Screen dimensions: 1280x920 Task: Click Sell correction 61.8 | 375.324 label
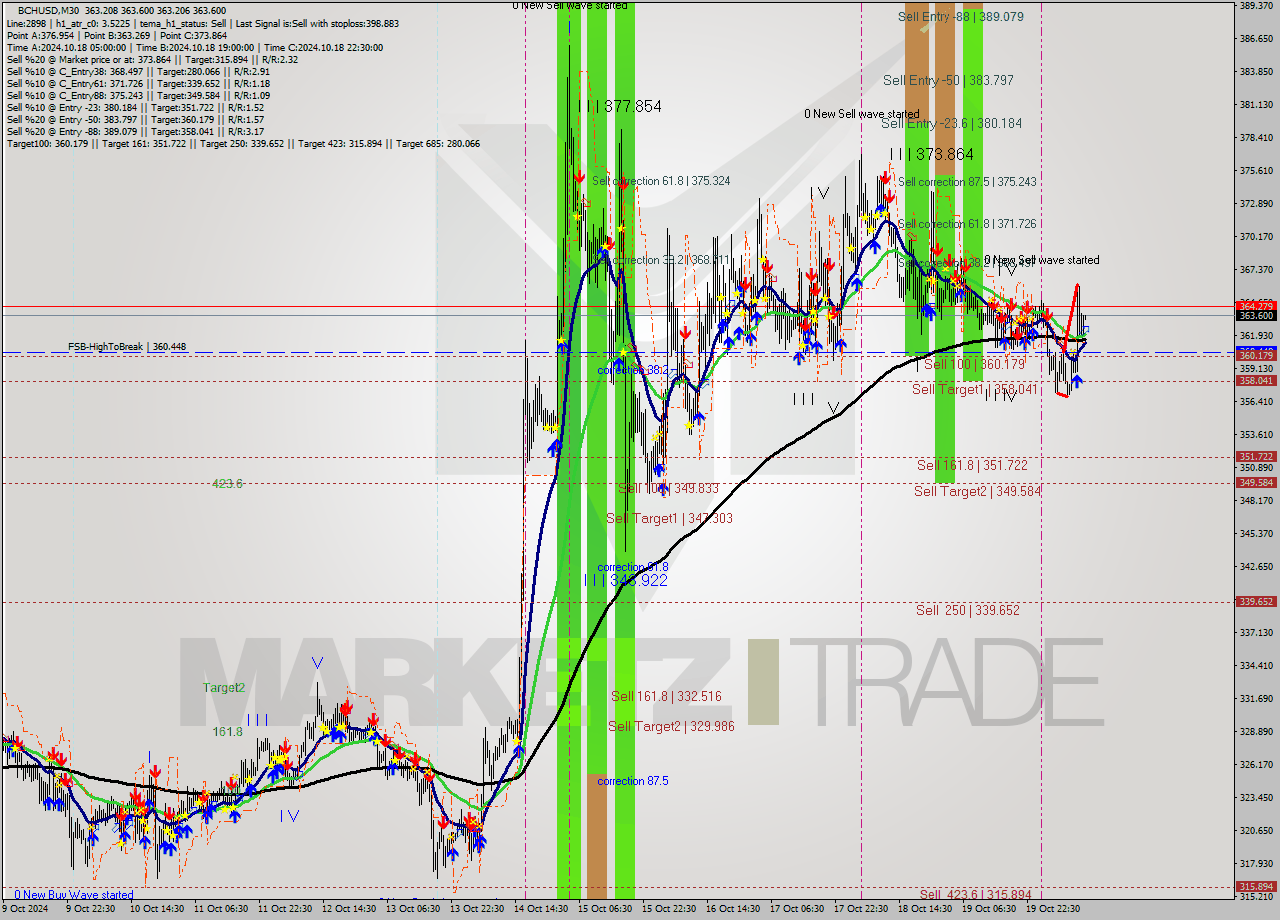click(x=661, y=181)
